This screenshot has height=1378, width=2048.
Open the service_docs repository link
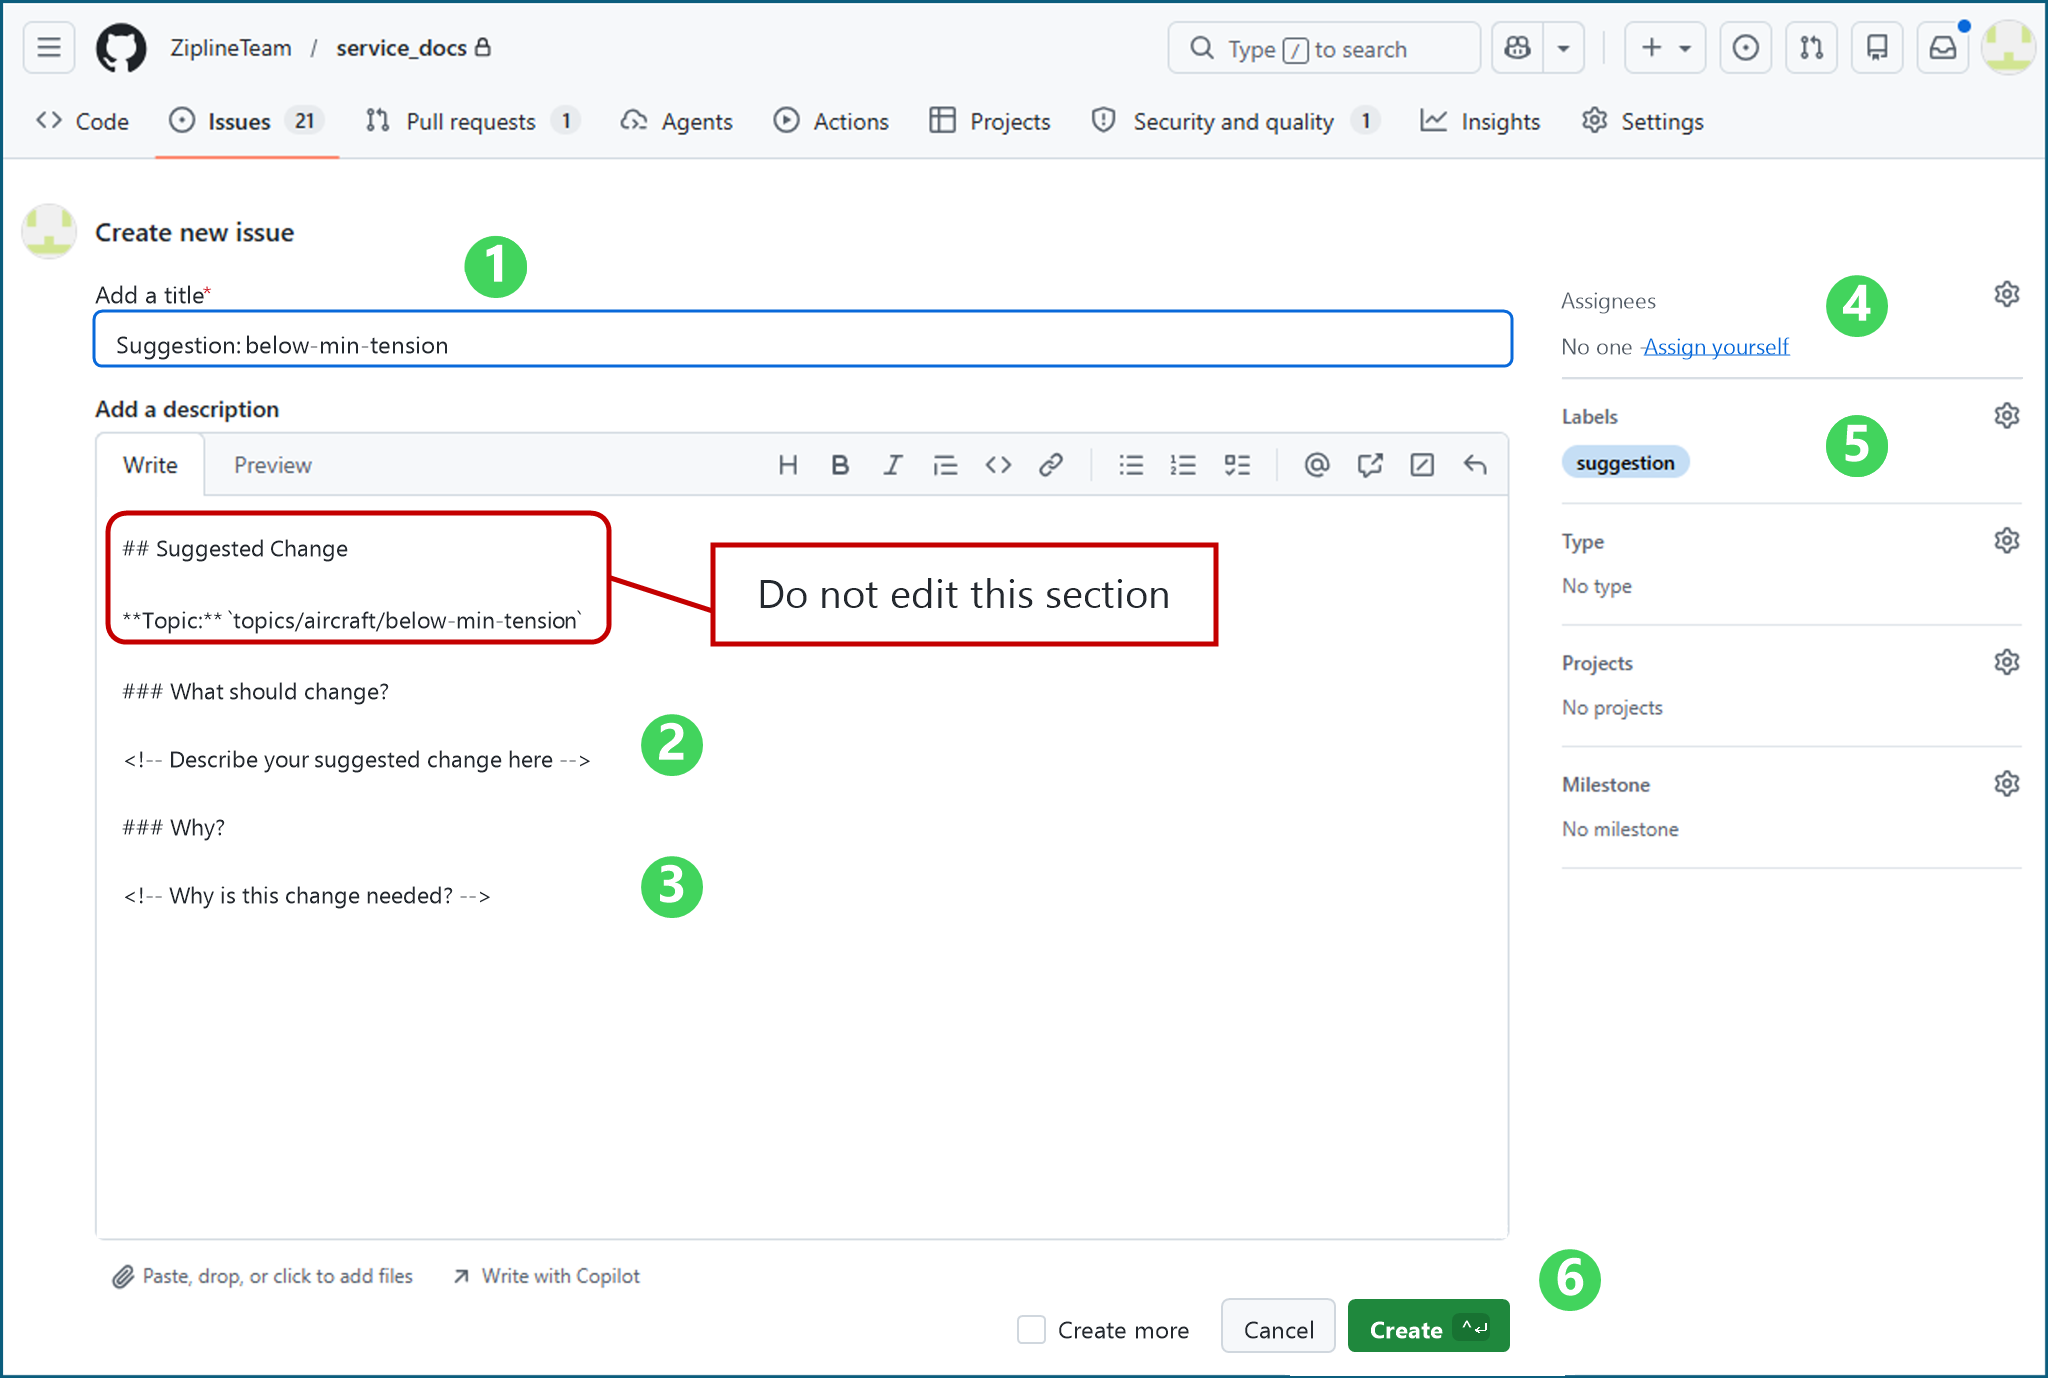pyautogui.click(x=401, y=48)
